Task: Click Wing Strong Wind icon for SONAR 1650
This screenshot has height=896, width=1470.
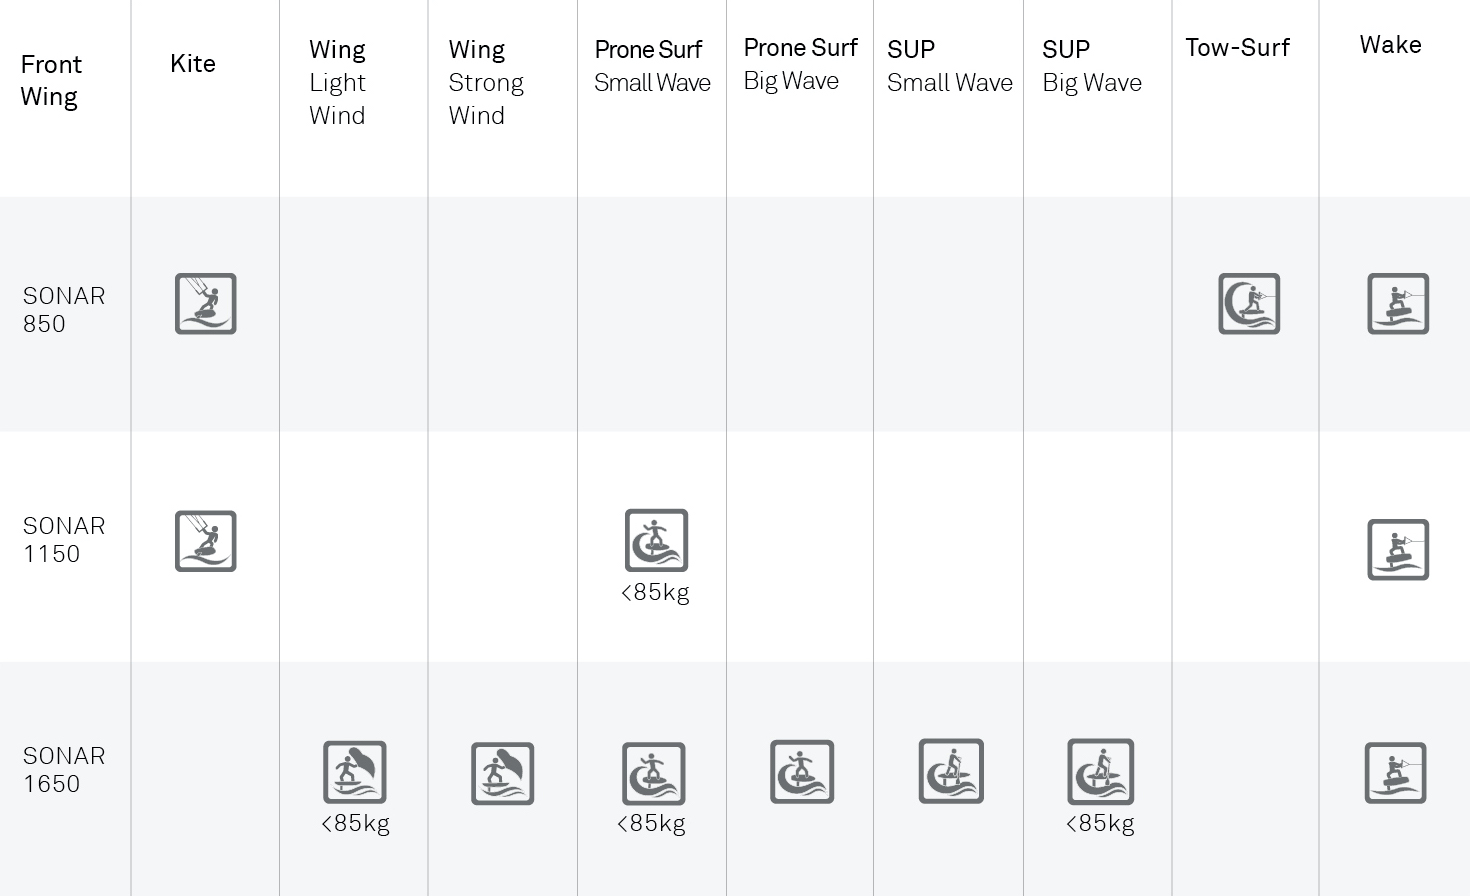Action: click(x=503, y=773)
